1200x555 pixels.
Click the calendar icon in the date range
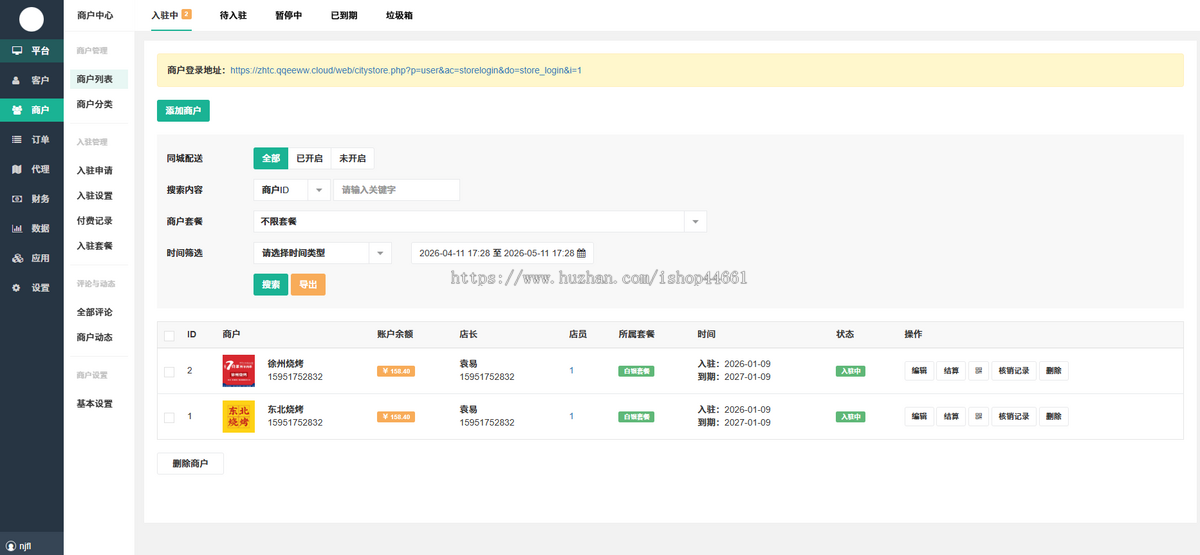(581, 253)
